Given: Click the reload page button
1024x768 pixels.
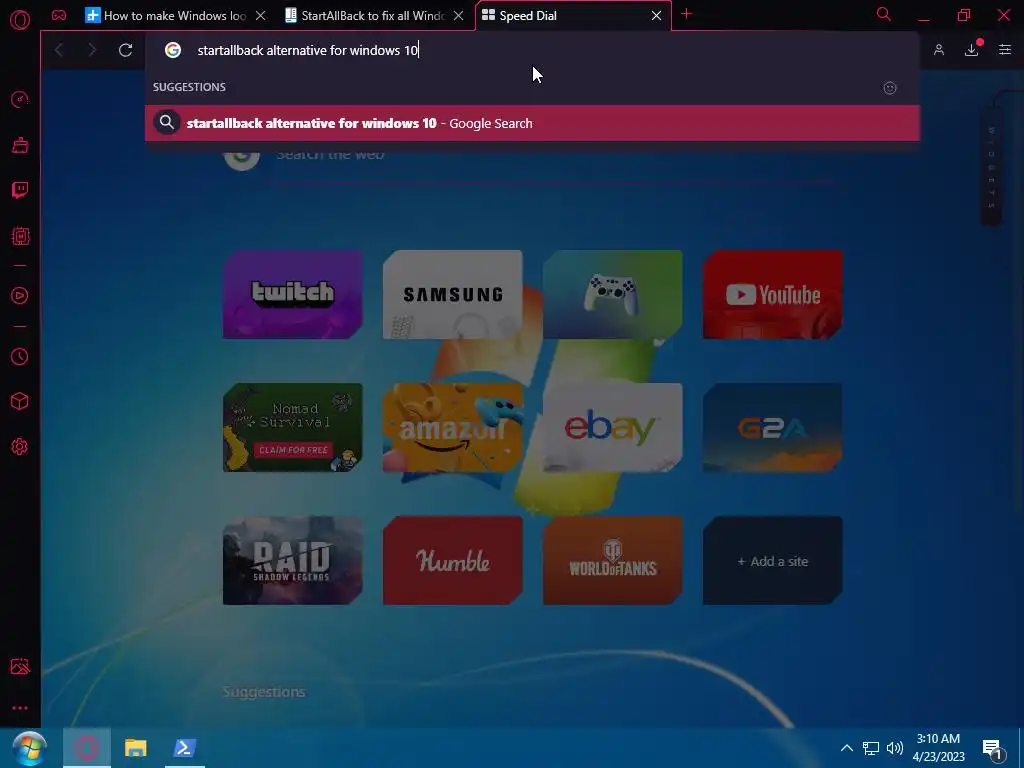Looking at the screenshot, I should (125, 50).
